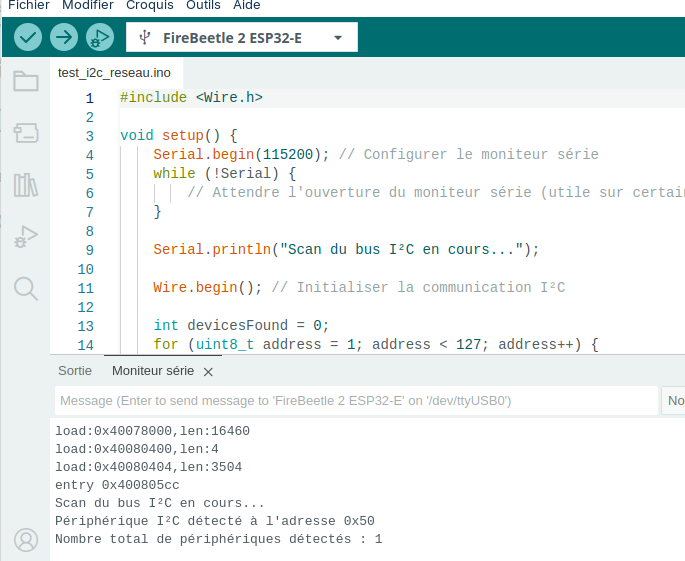Click serial output 'load:0x40078000,len:16460'
Image resolution: width=685 pixels, height=561 pixels.
pos(152,431)
